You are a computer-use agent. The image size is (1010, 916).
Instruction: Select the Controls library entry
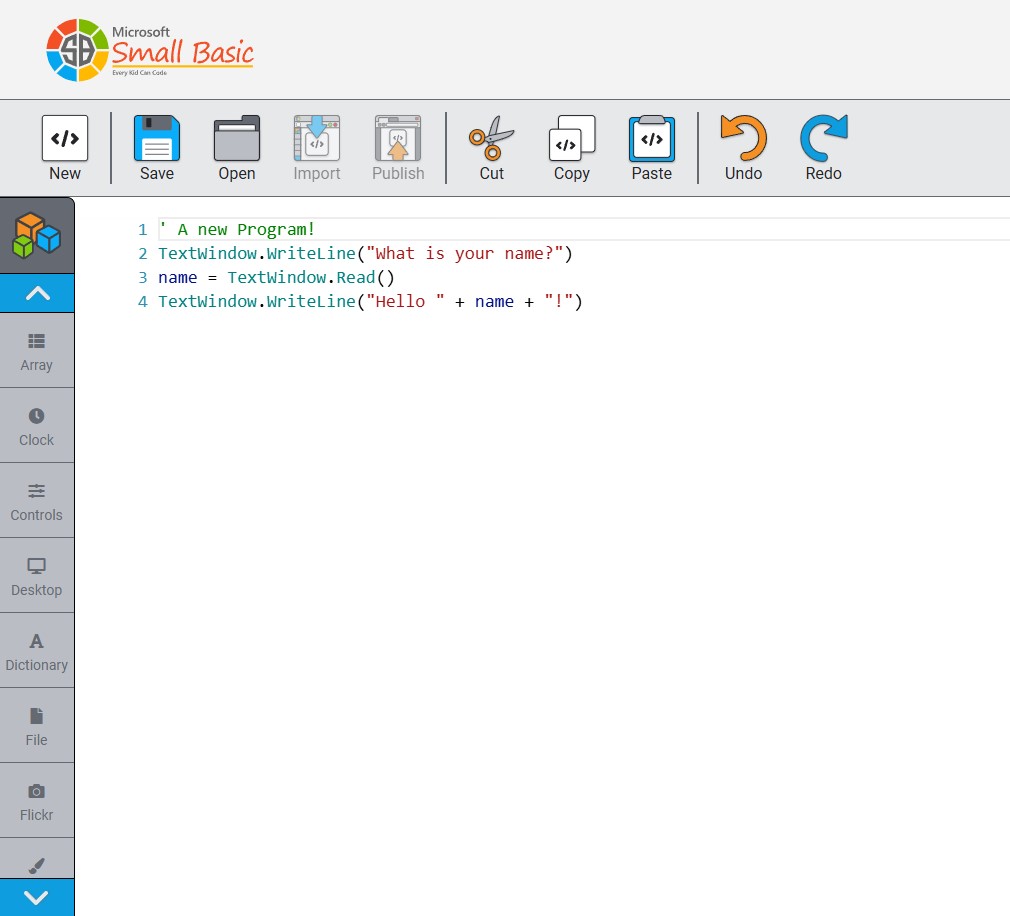pyautogui.click(x=37, y=501)
